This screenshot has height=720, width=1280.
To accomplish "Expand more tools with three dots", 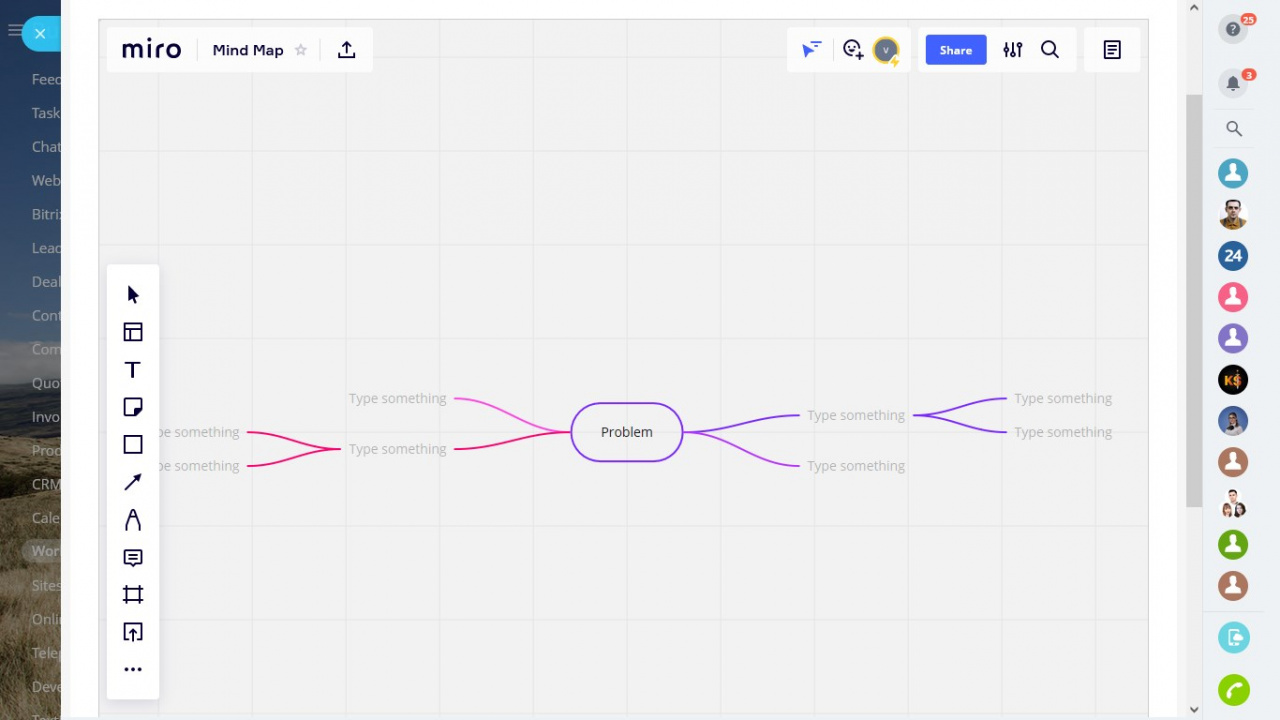I will 133,669.
